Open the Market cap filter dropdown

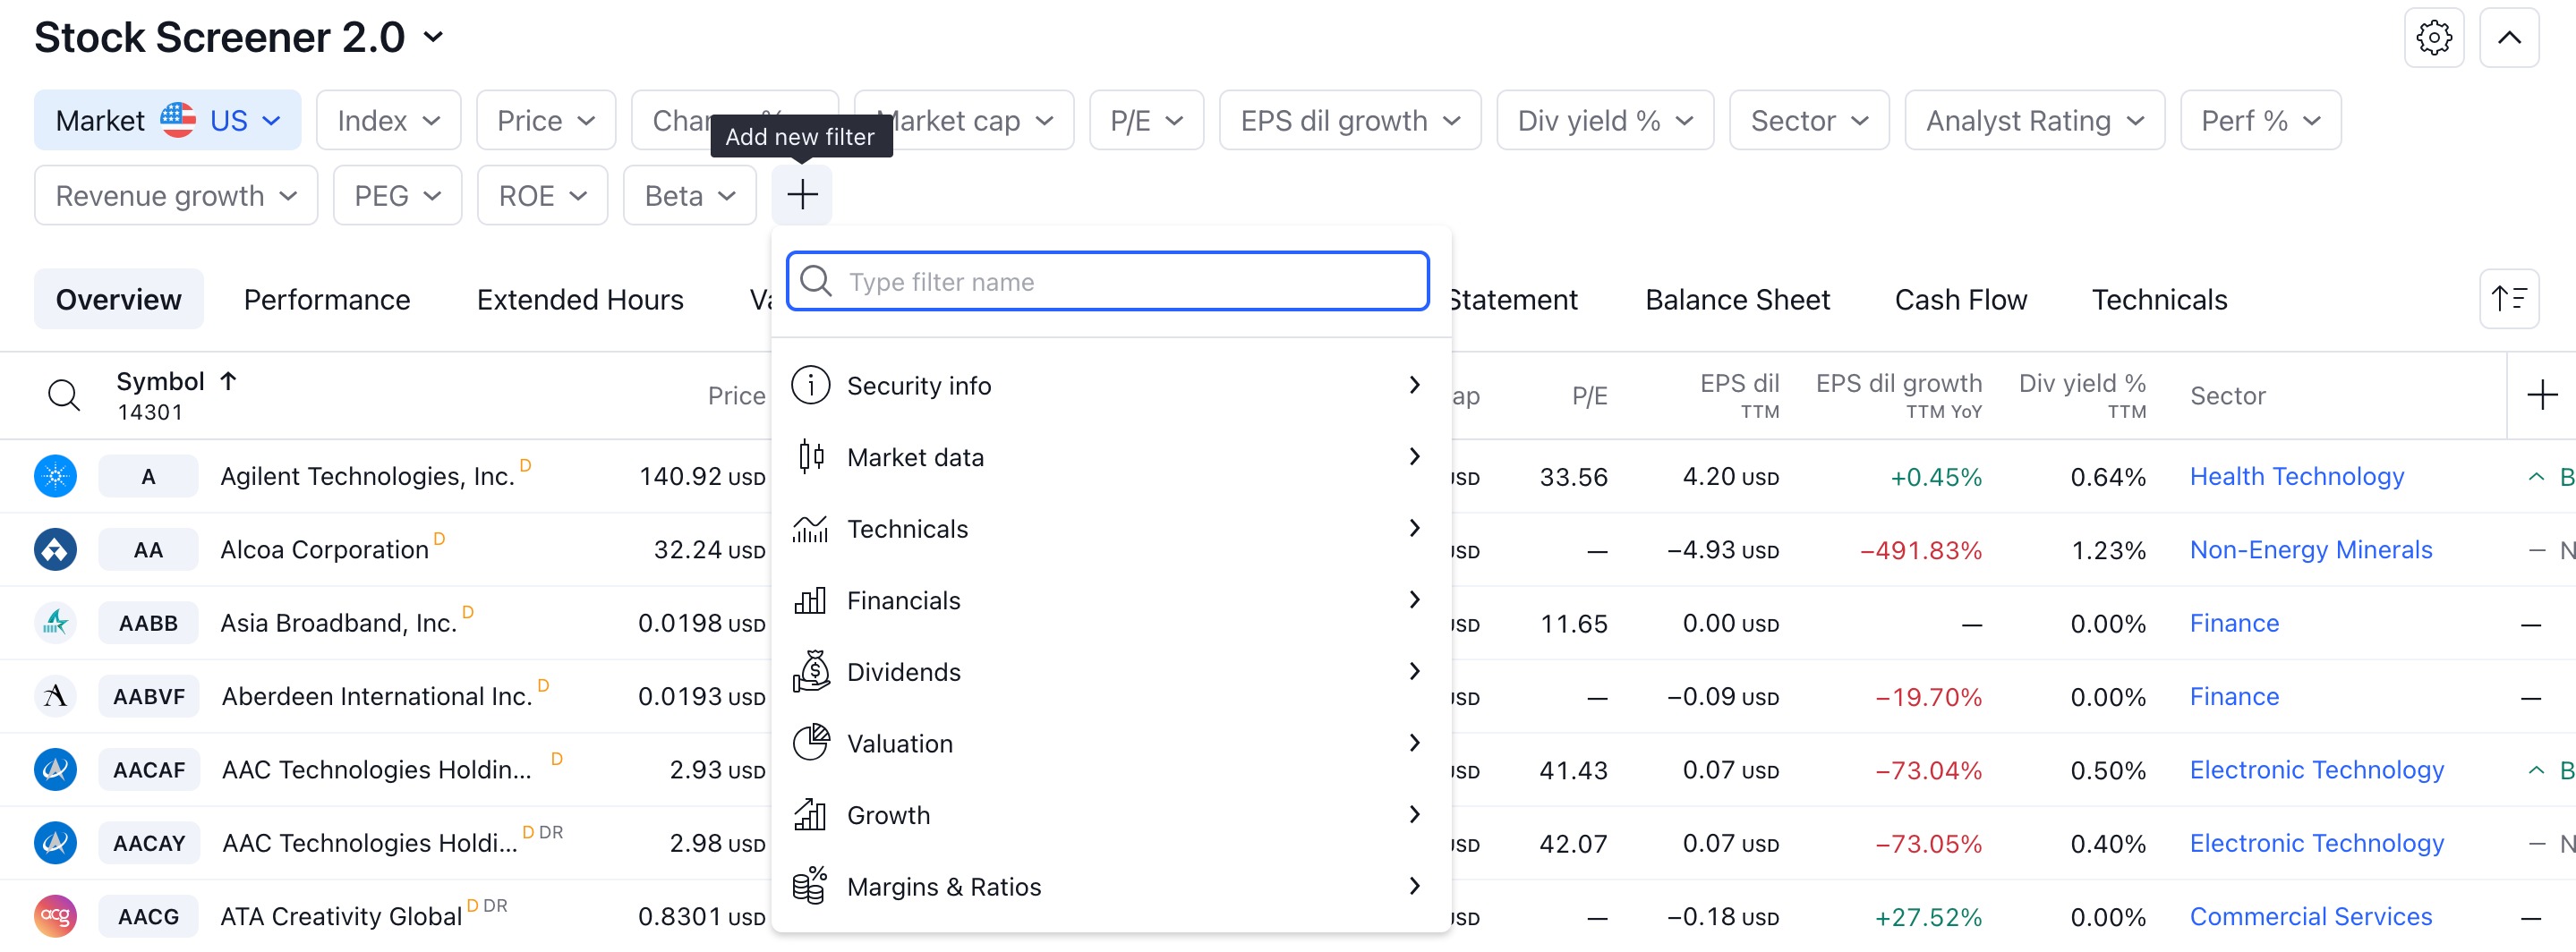pos(964,120)
